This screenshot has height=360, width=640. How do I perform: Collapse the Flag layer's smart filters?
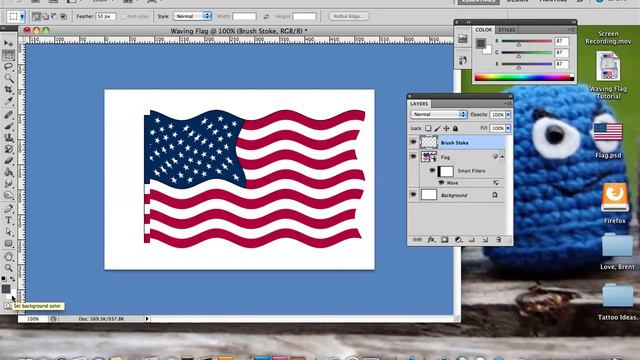(x=502, y=157)
